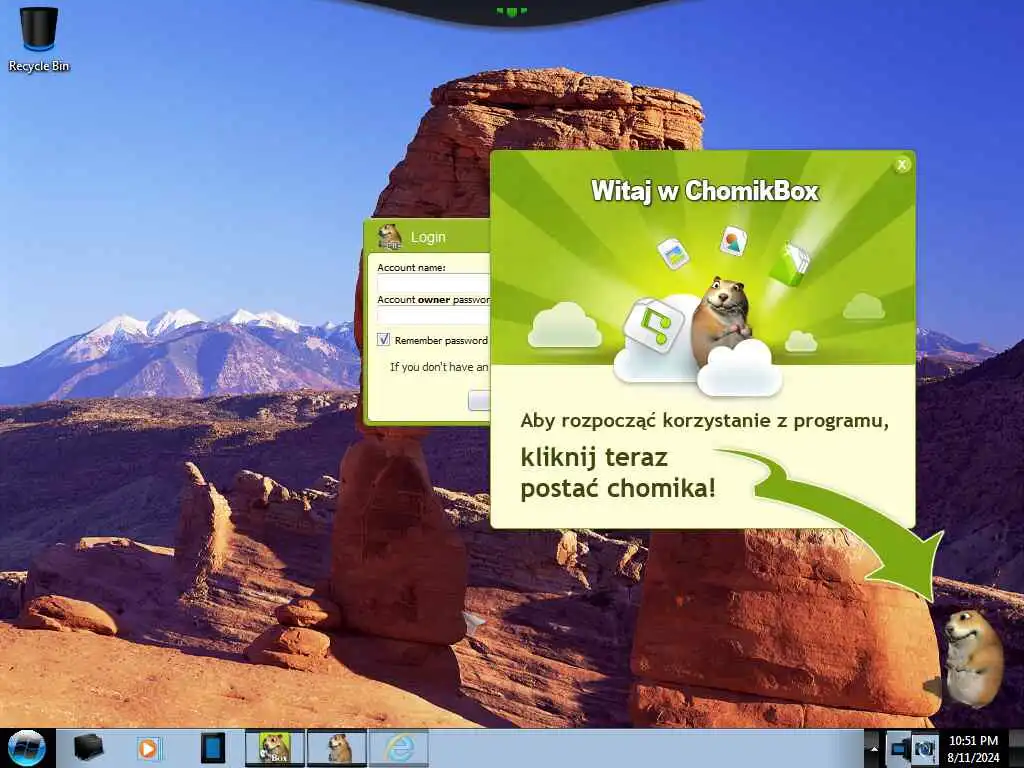The width and height of the screenshot is (1024, 768).
Task: Switch to ChomikBox Box taskbar button
Action: (x=274, y=748)
